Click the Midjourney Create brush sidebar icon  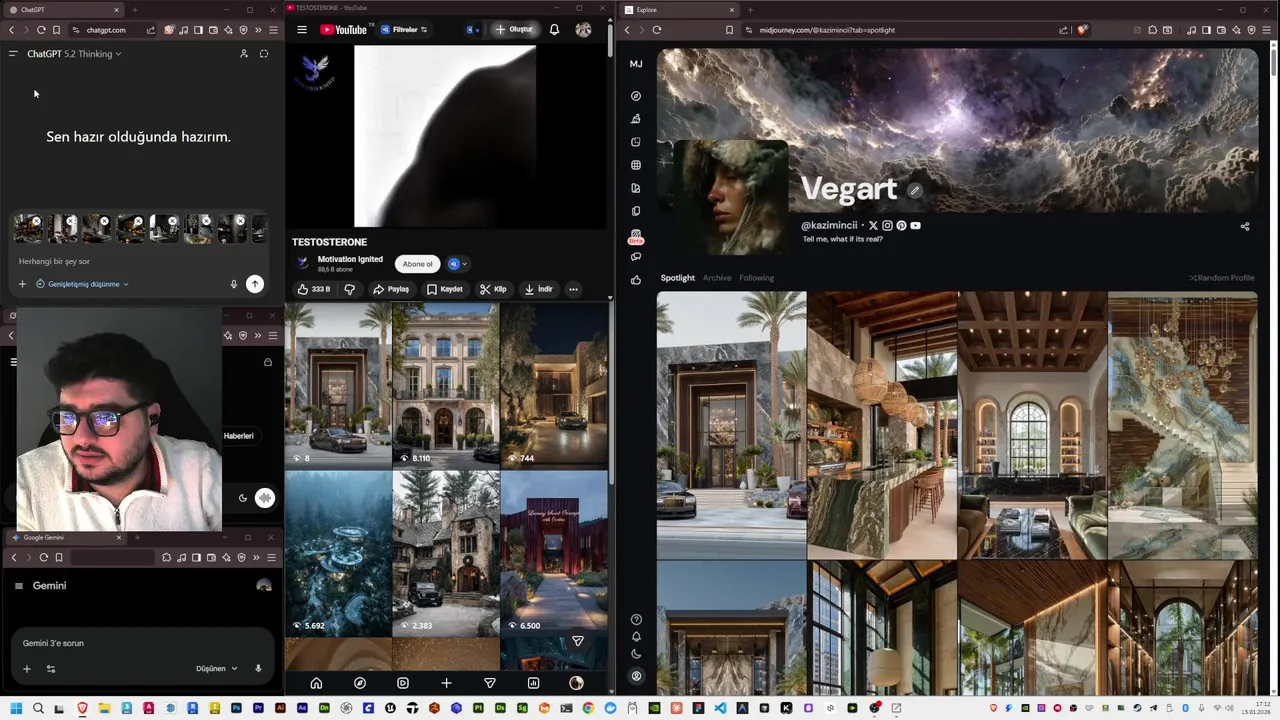(636, 119)
